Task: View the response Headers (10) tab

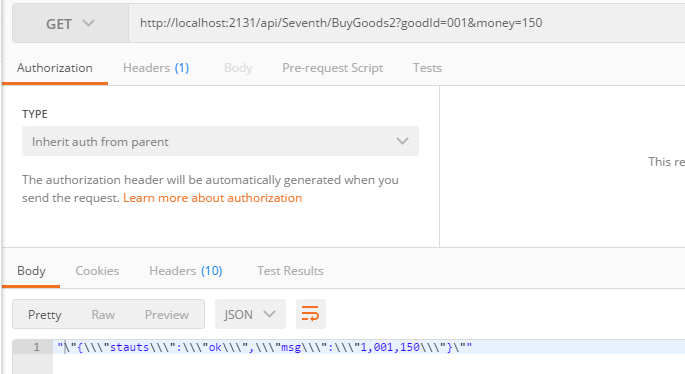Action: pos(186,271)
